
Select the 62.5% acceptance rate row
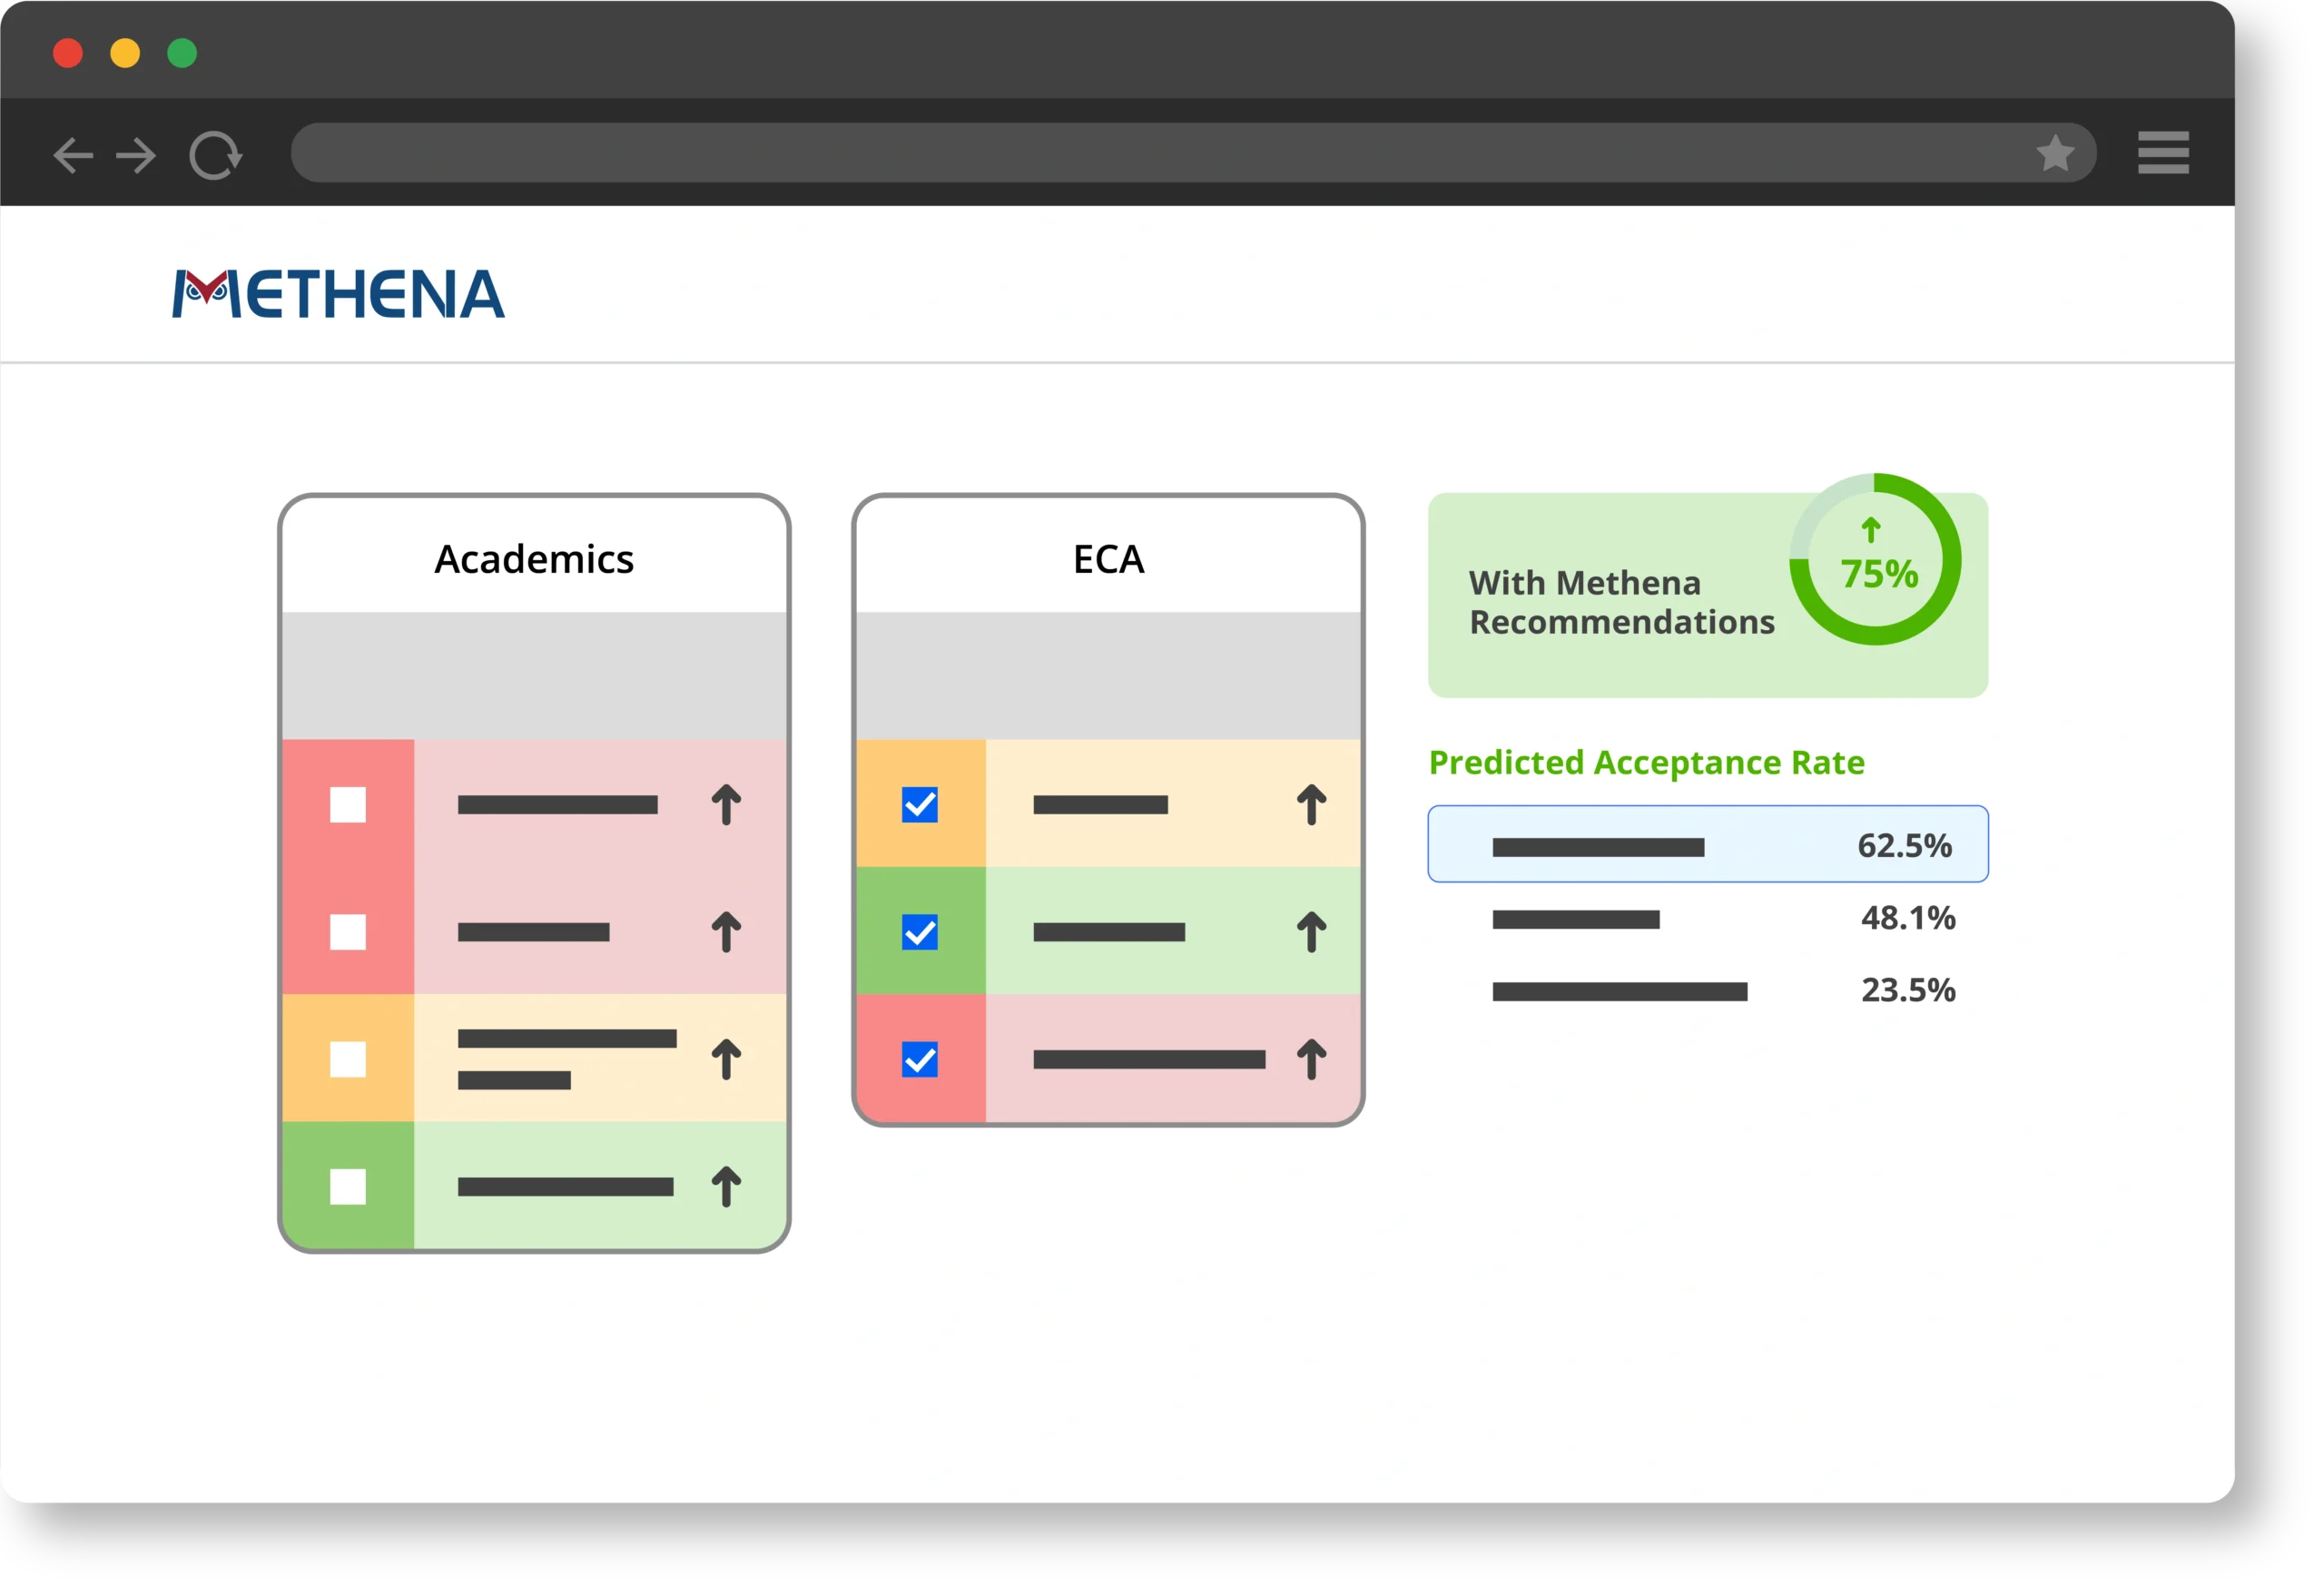click(x=1707, y=845)
